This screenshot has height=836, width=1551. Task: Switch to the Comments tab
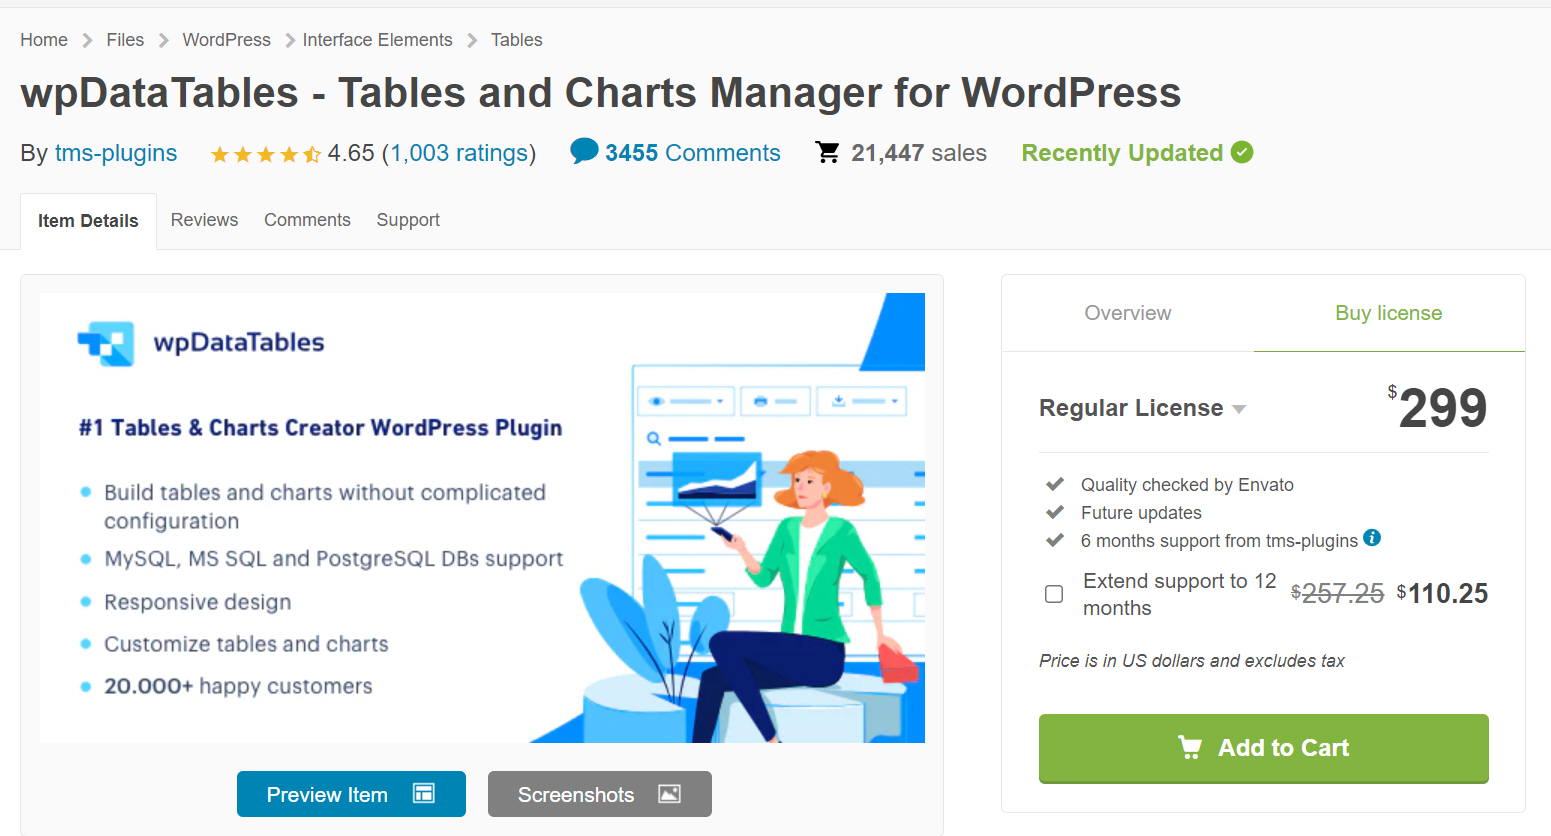click(x=307, y=220)
